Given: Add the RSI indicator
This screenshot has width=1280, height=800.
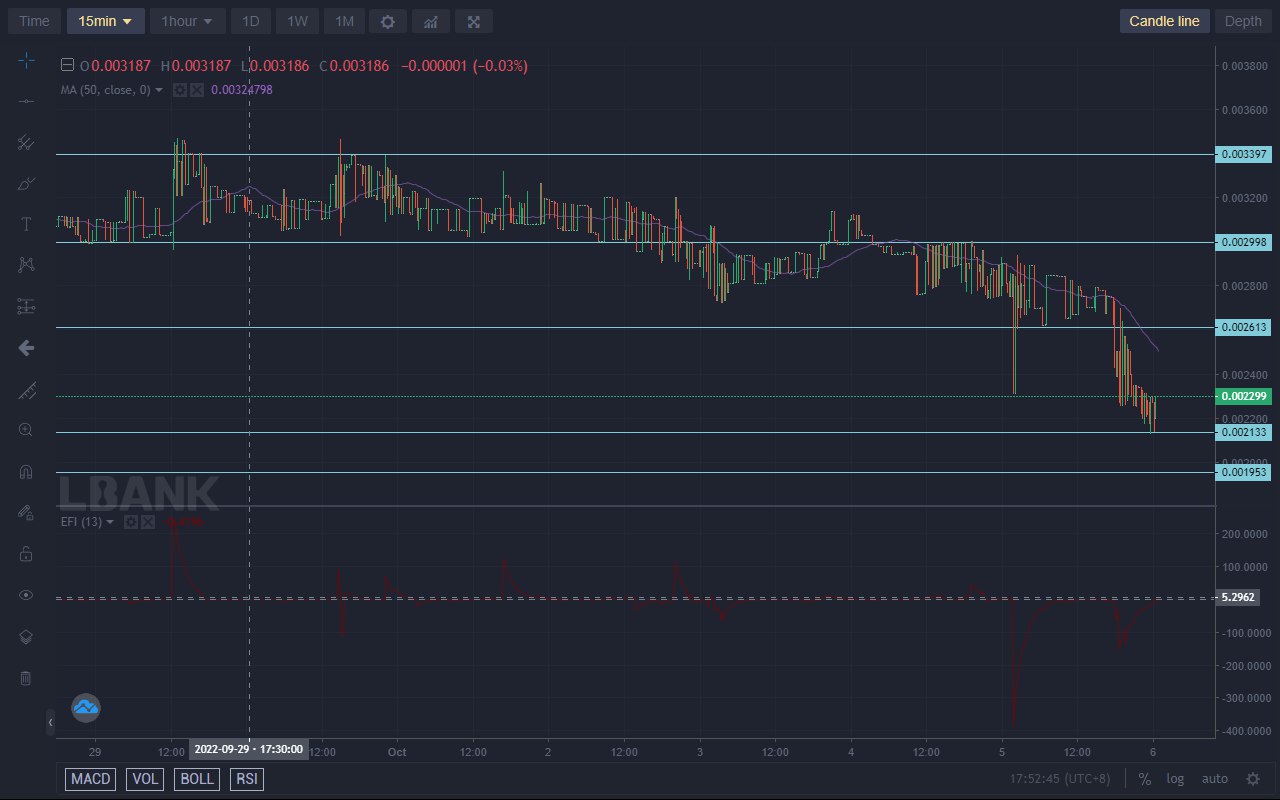Looking at the screenshot, I should tap(247, 779).
